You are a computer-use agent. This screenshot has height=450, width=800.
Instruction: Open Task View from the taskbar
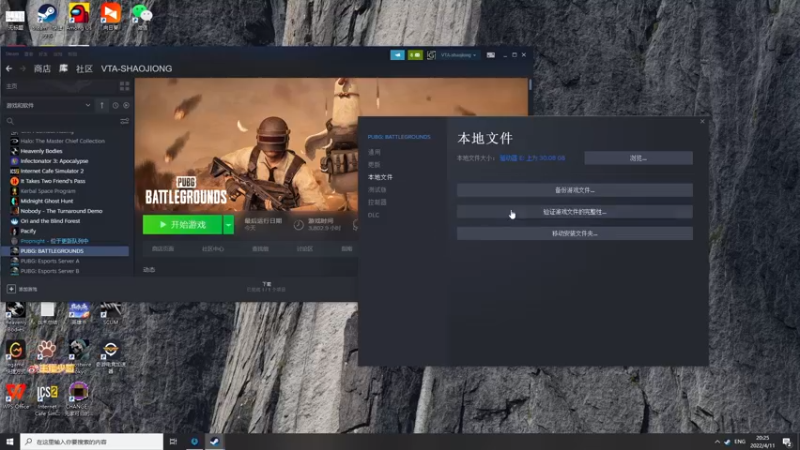click(x=173, y=441)
